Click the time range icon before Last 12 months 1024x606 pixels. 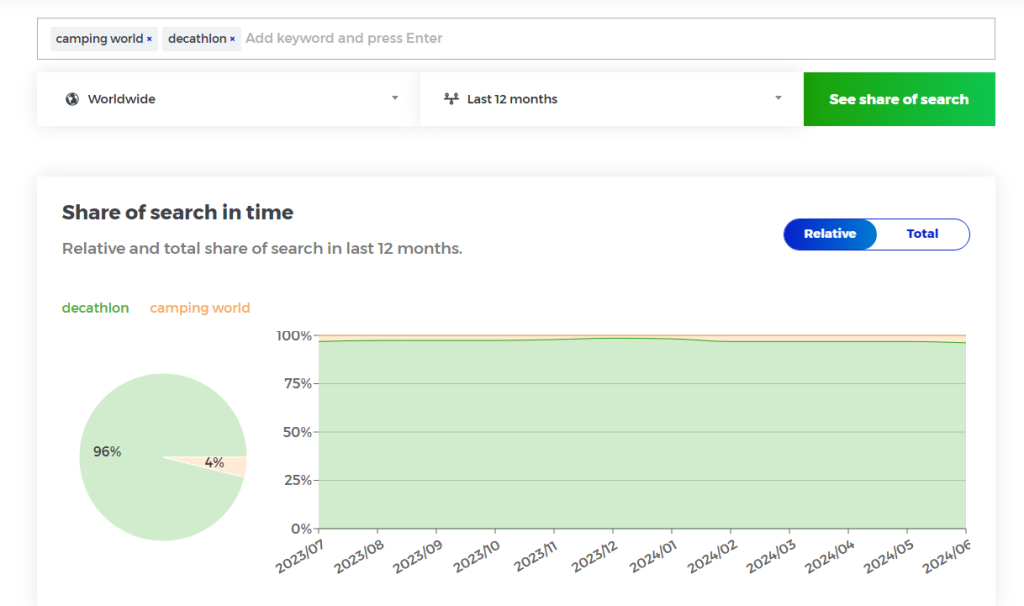point(451,99)
